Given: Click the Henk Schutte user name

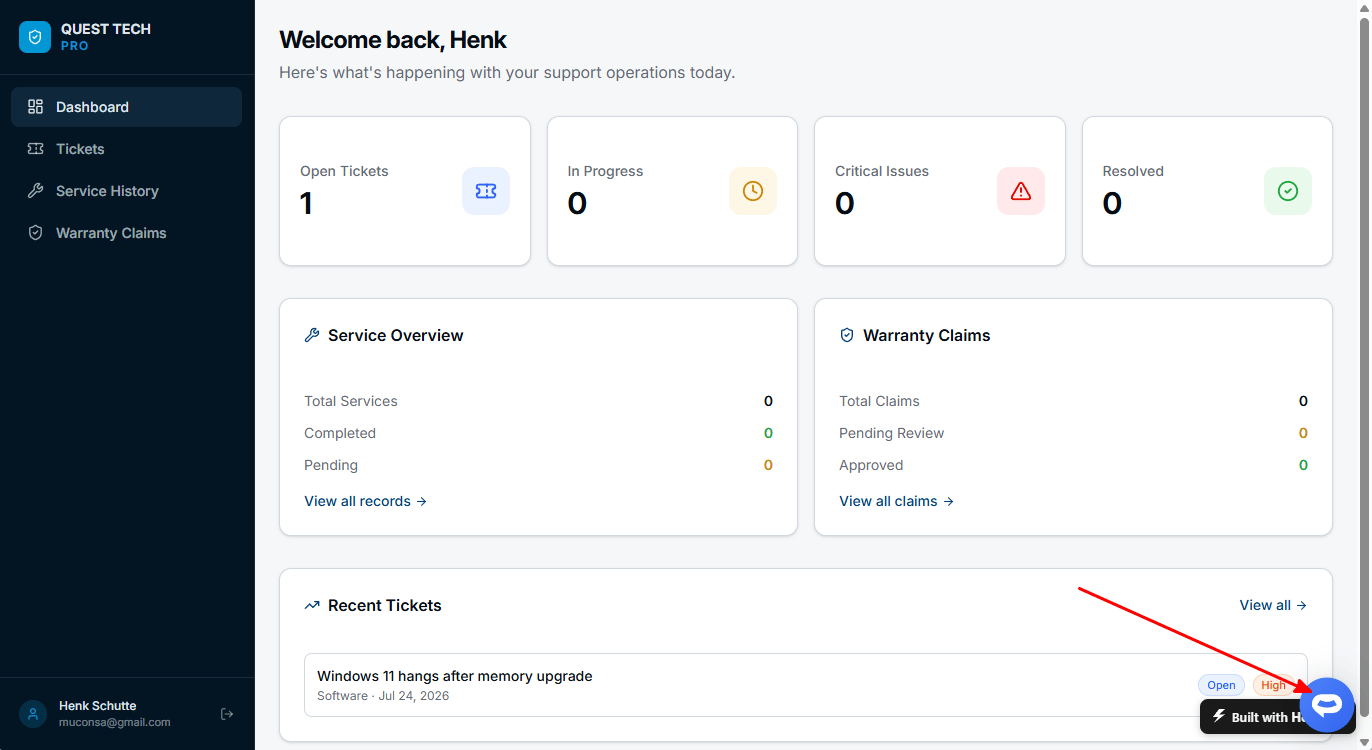Looking at the screenshot, I should (97, 706).
